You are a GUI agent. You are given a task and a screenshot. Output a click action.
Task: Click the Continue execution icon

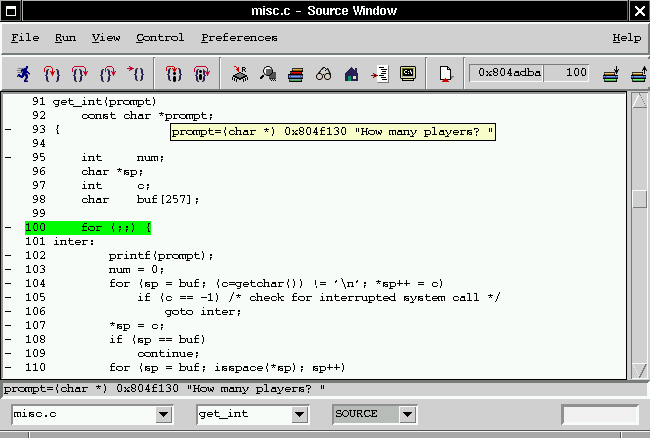[x=135, y=73]
